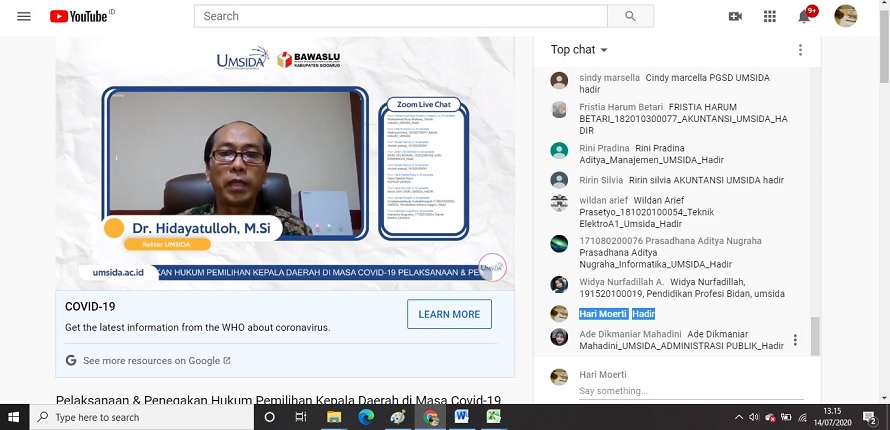Show hidden system tray icons
This screenshot has height=430, width=890.
click(738, 417)
